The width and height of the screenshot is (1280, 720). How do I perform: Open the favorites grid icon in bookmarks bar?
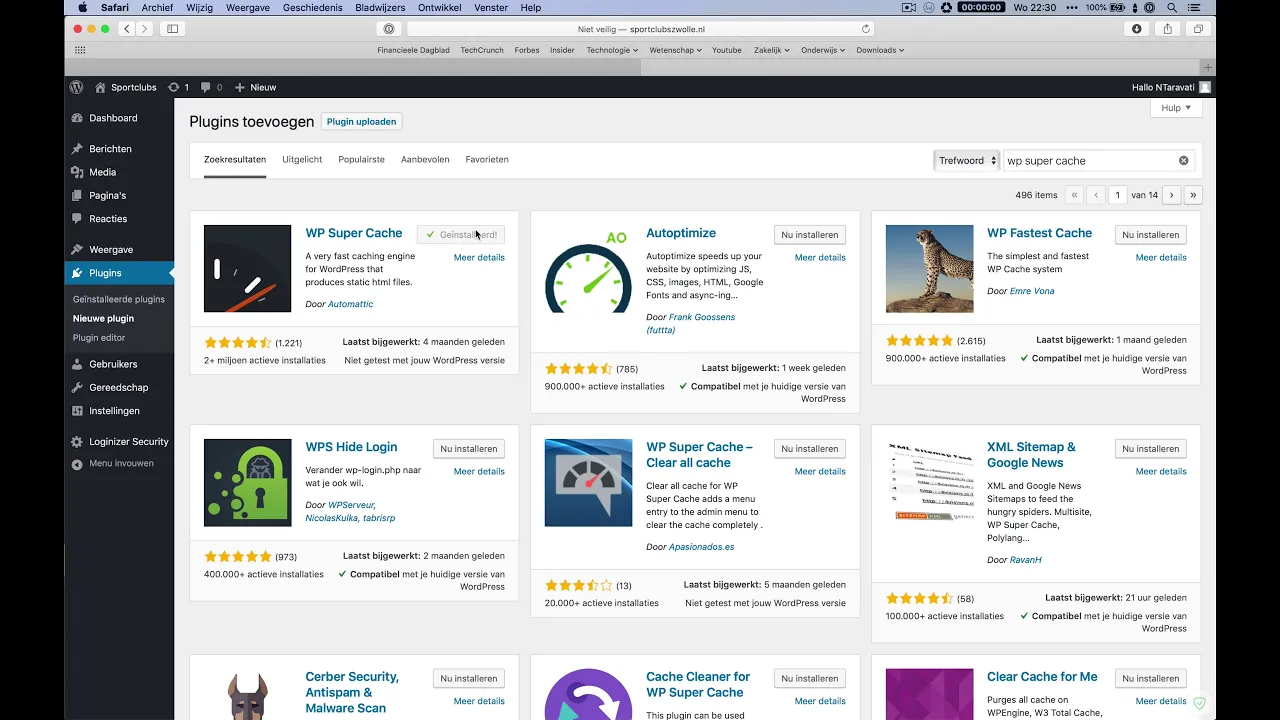(80, 50)
